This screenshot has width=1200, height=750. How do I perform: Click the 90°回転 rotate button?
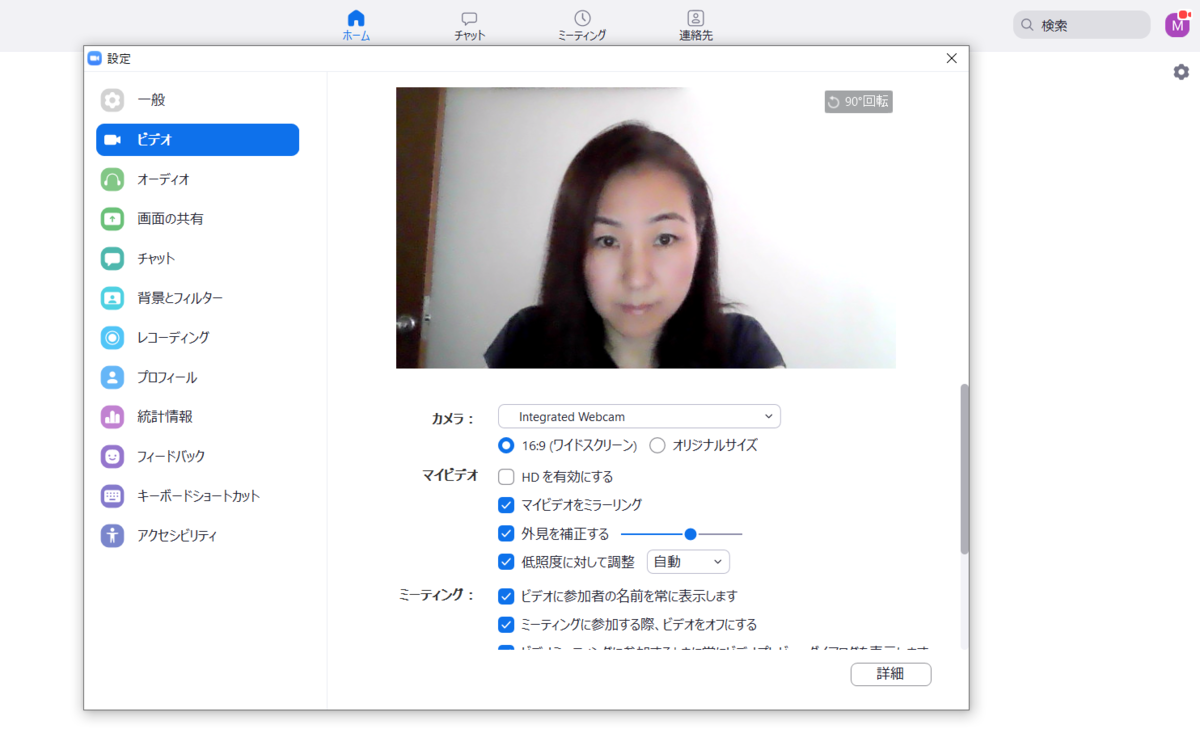pyautogui.click(x=858, y=101)
